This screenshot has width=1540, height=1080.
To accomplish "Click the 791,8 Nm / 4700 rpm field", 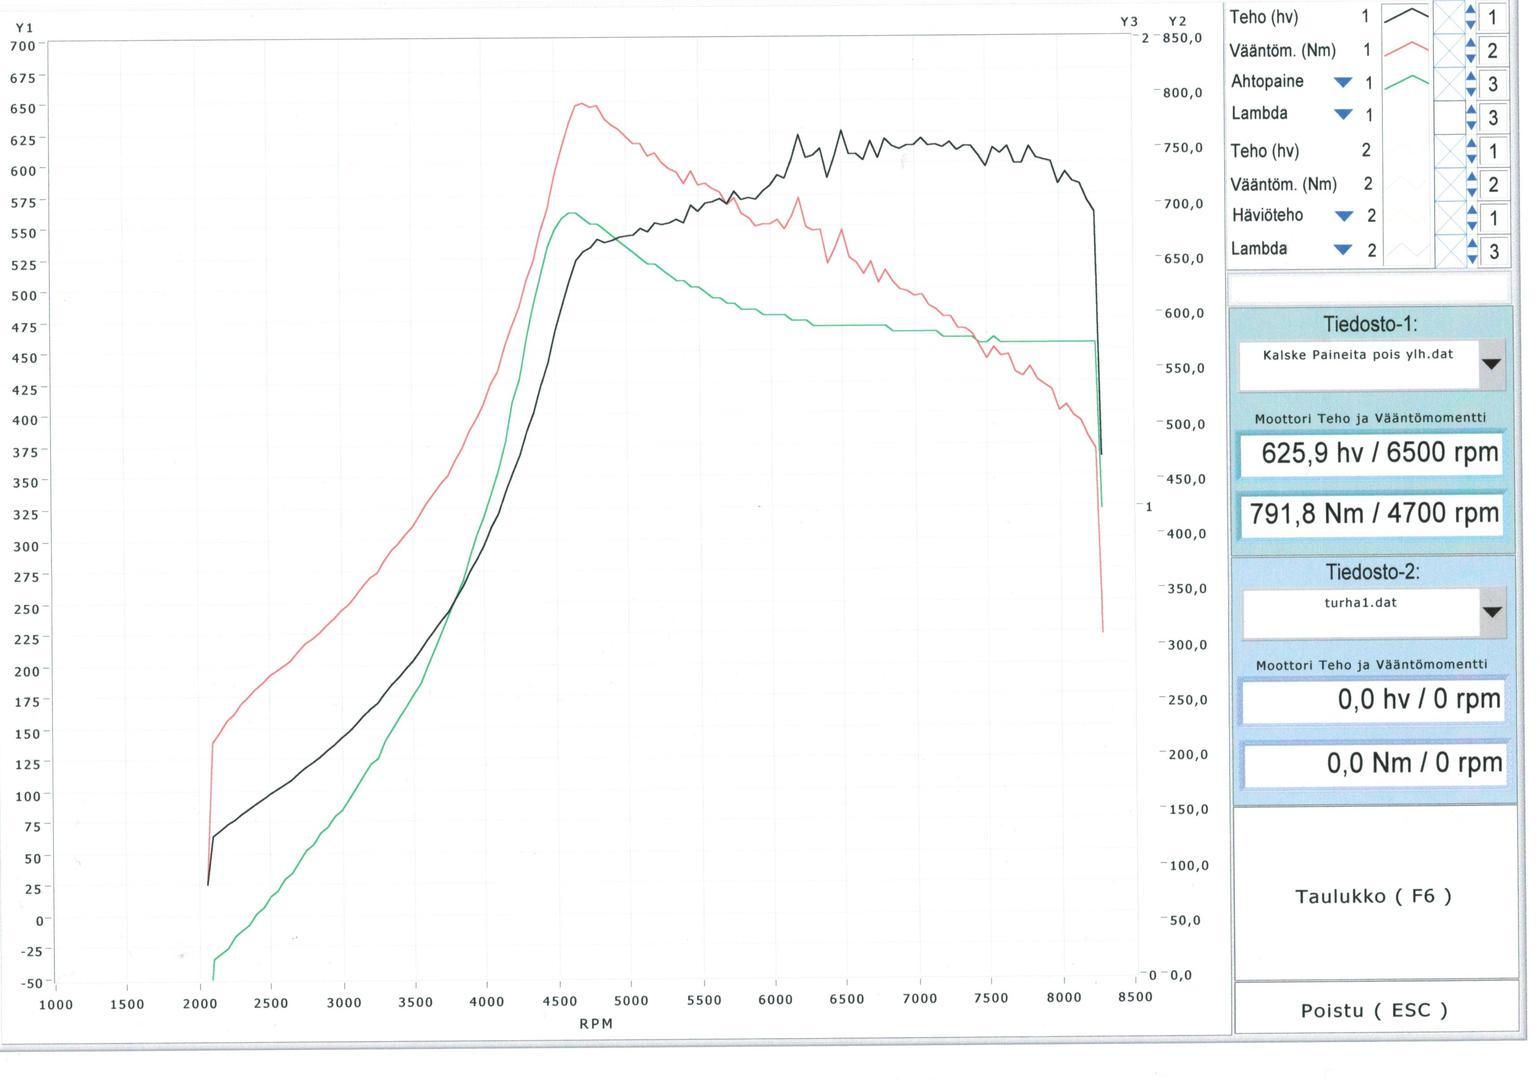I will tap(1372, 514).
